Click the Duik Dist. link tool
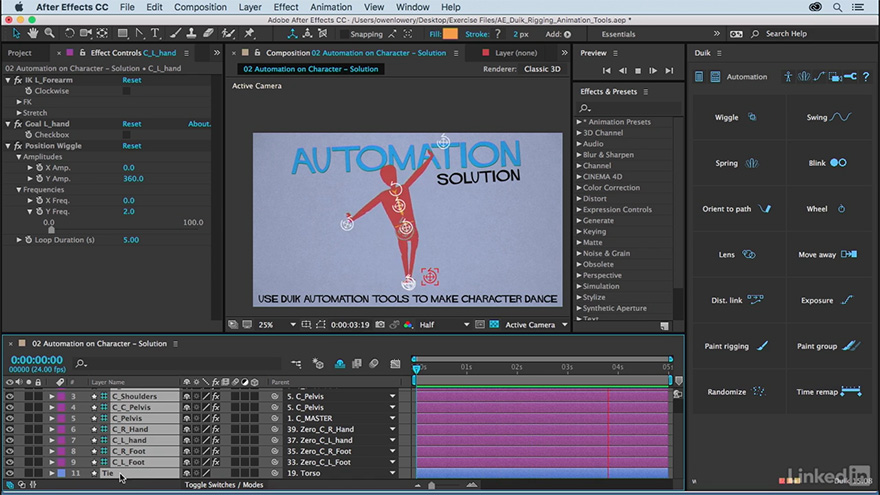This screenshot has width=880, height=495. point(737,300)
